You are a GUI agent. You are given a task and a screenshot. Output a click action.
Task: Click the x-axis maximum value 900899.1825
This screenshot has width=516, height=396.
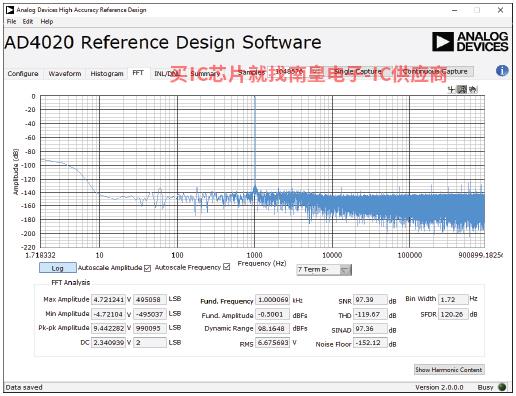[x=480, y=255]
